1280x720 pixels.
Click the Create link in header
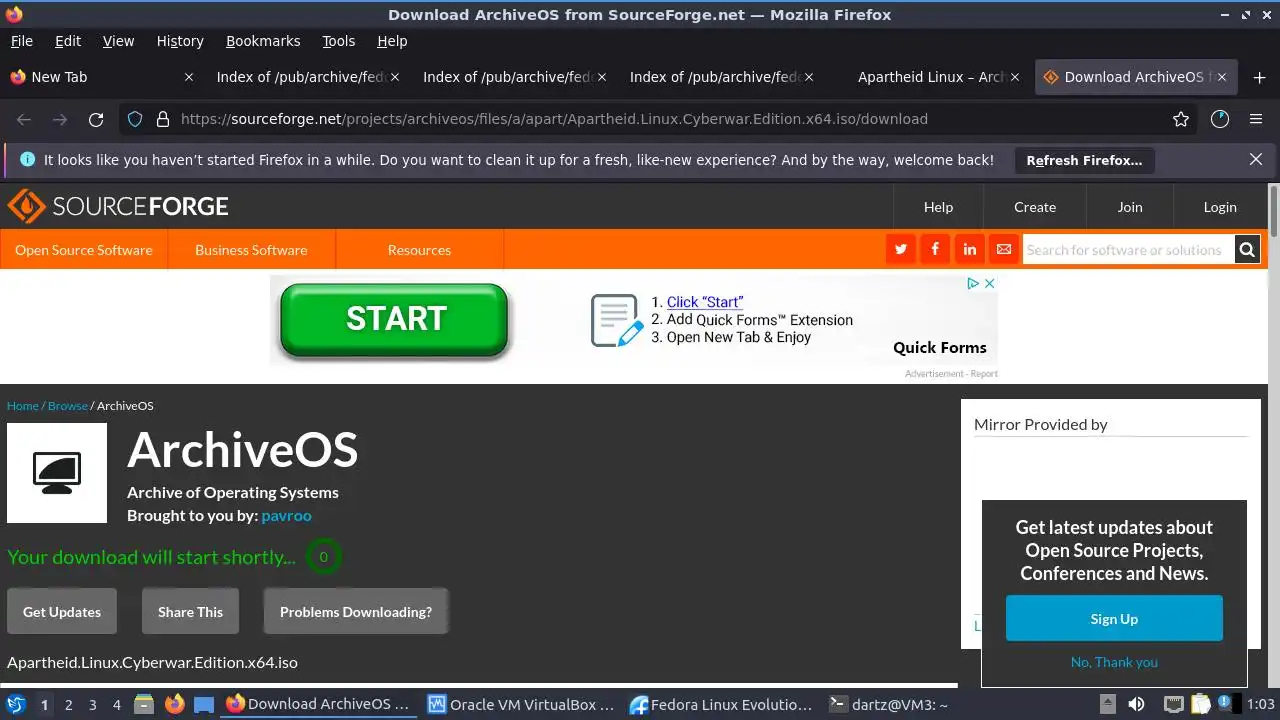click(x=1035, y=207)
